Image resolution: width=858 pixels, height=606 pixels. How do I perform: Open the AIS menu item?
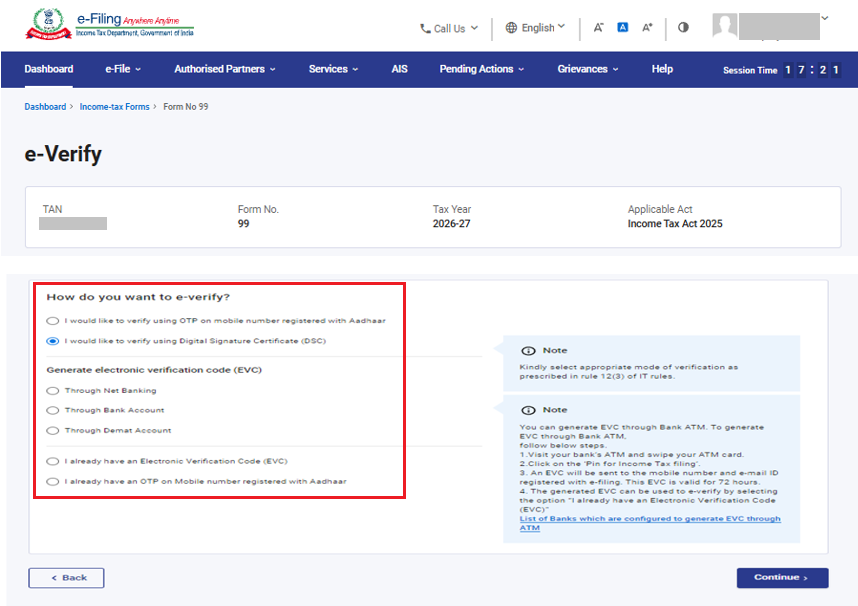[399, 69]
